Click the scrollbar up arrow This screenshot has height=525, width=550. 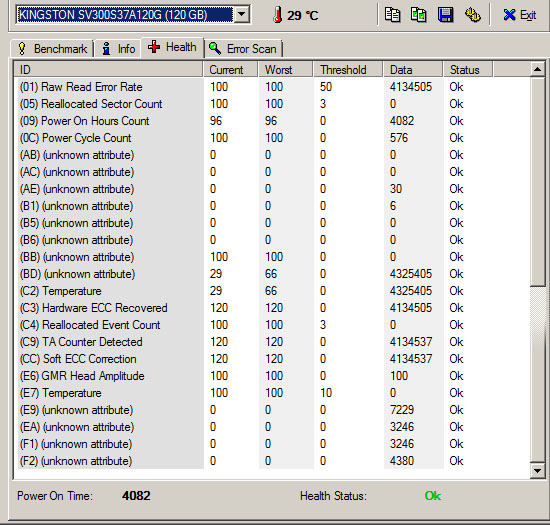click(537, 69)
